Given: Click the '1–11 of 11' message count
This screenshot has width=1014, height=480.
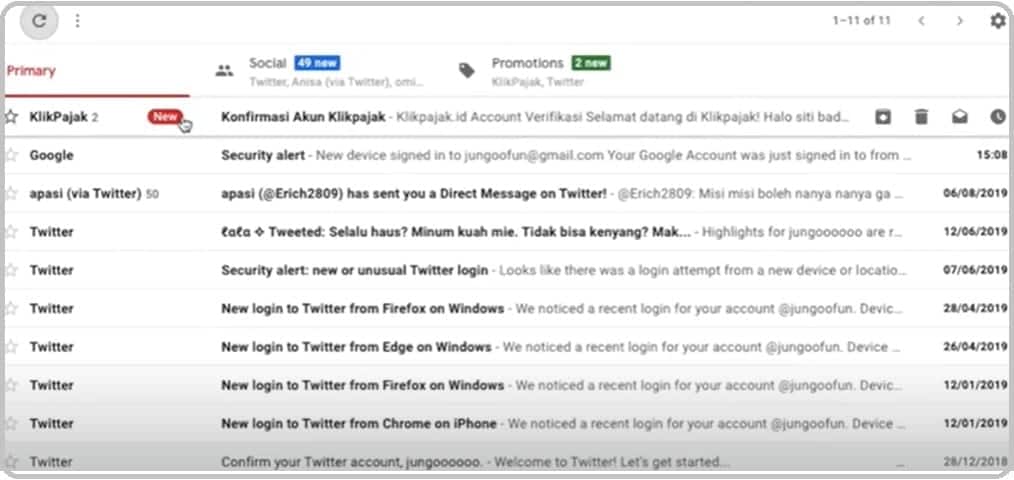Looking at the screenshot, I should pos(861,21).
